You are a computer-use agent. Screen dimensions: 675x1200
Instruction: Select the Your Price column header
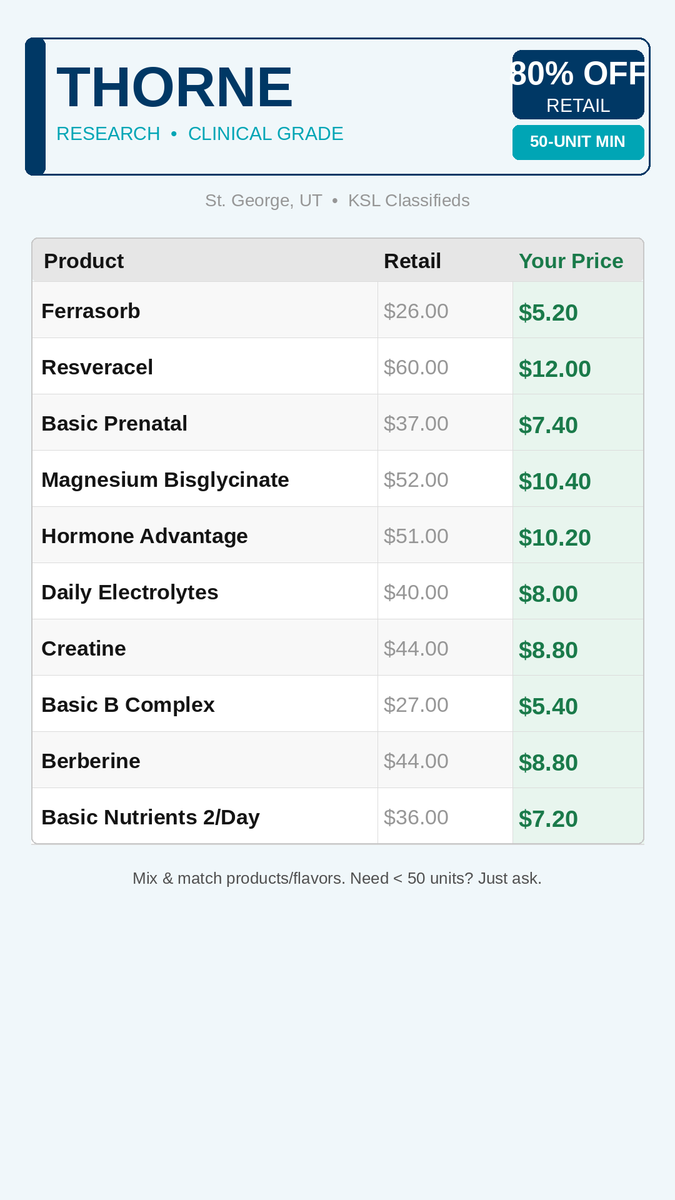[x=571, y=261]
